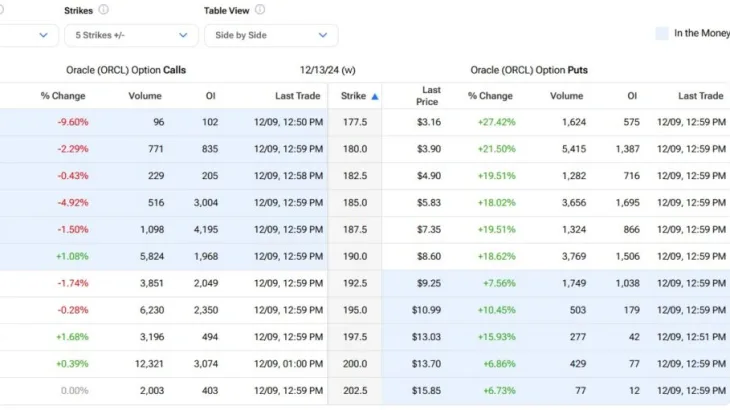
Task: Select the 190.0 strike cell
Action: (x=355, y=256)
